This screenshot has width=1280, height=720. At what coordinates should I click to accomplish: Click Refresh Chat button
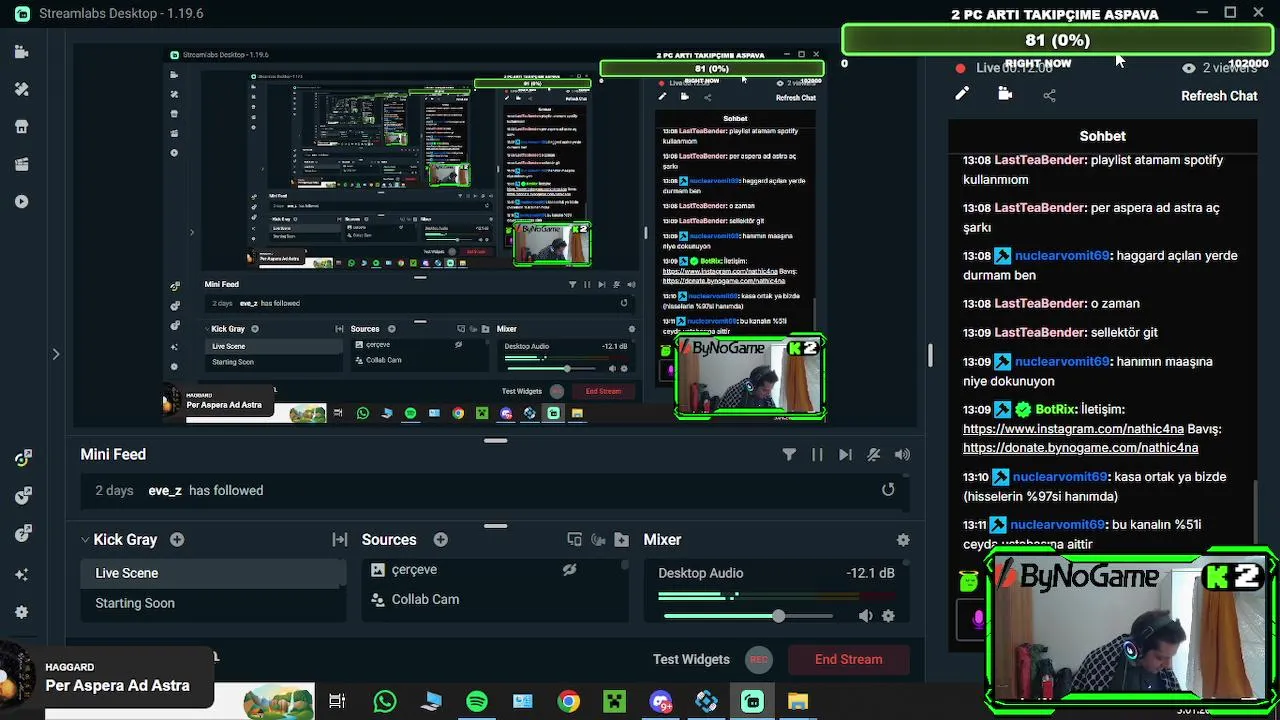[1219, 96]
